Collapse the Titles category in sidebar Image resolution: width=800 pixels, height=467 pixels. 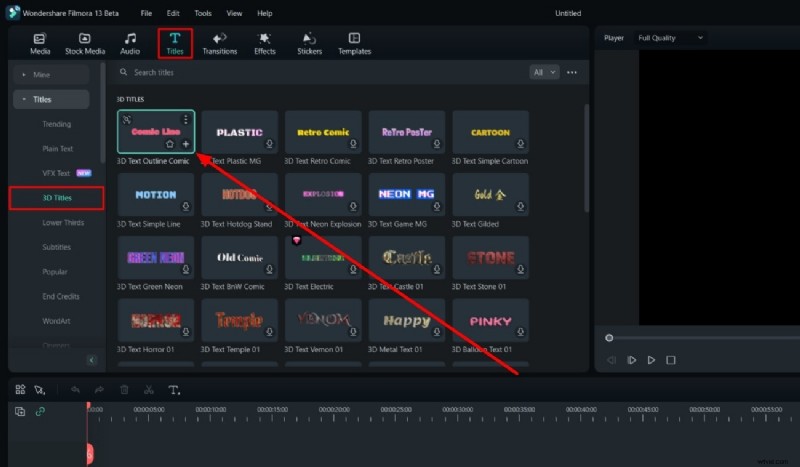(42, 100)
